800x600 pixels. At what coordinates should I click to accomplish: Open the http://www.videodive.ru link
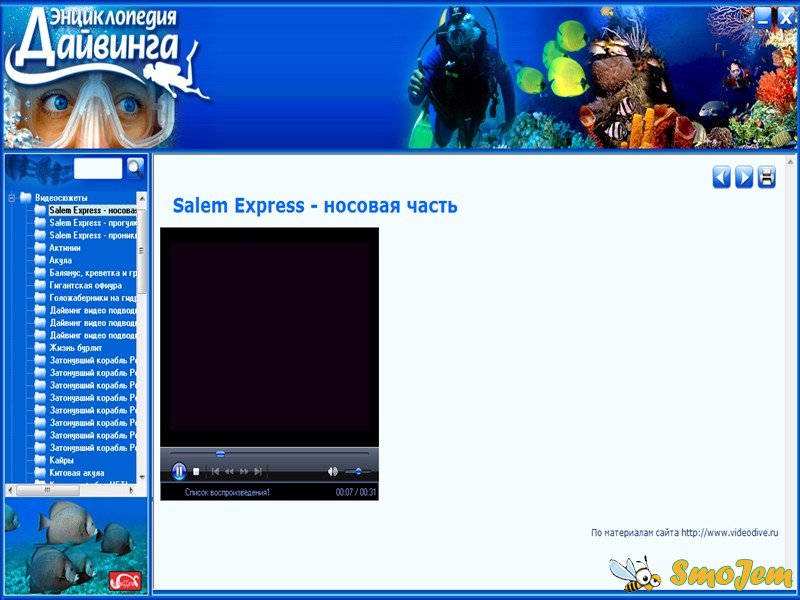[x=730, y=533]
